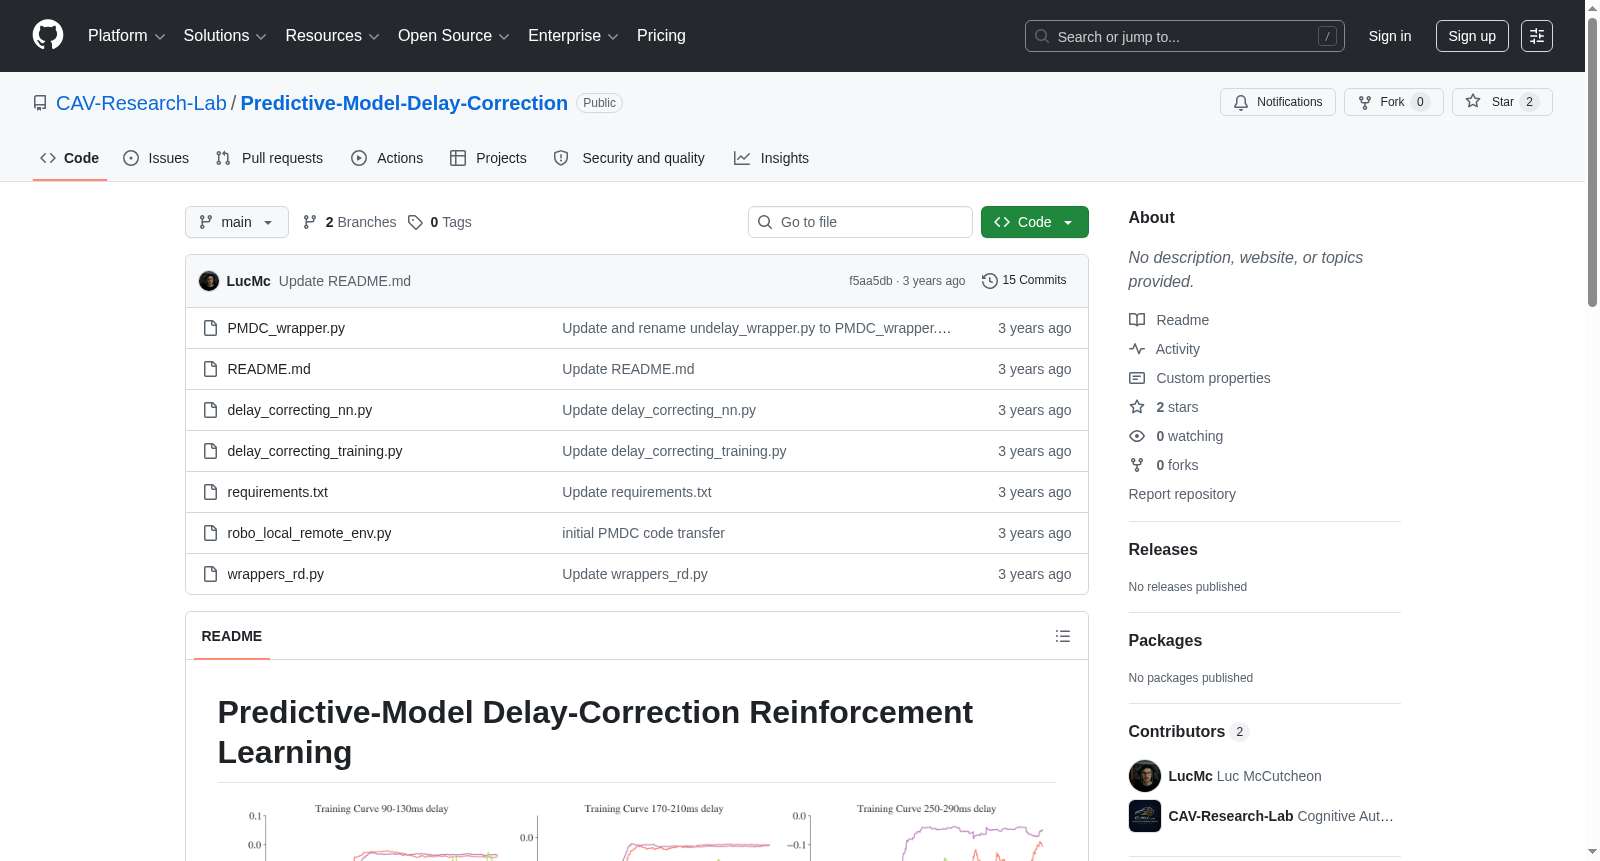This screenshot has height=861, width=1600.
Task: Open the README outline icon
Action: [1063, 636]
